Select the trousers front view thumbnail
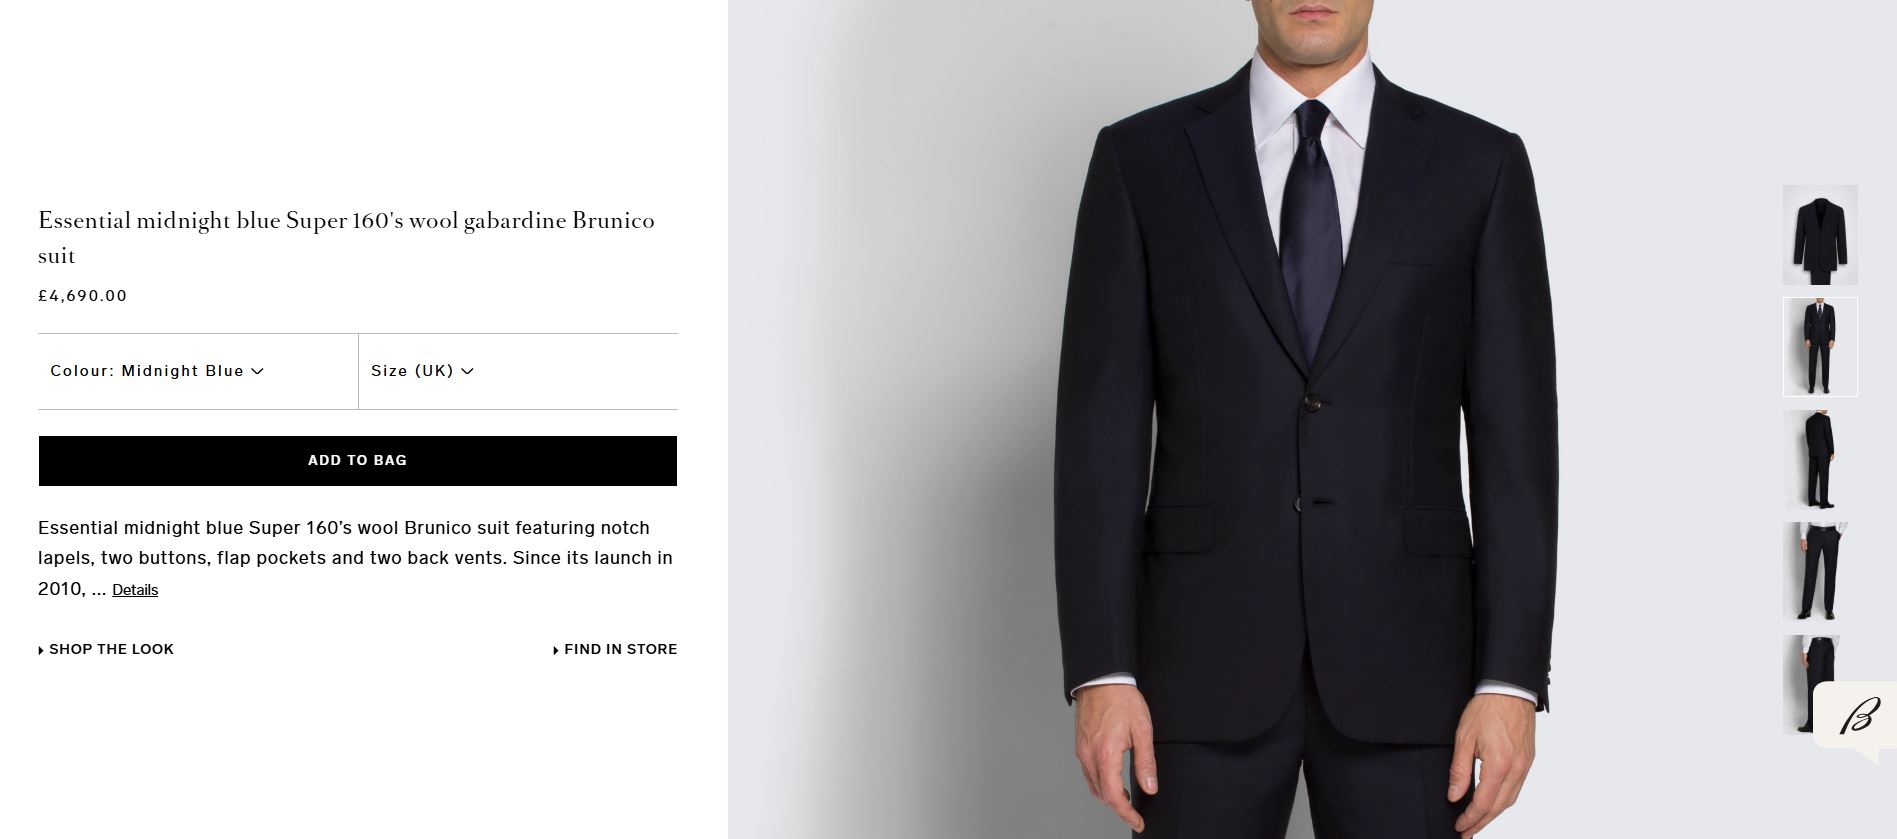1897x839 pixels. [x=1816, y=571]
